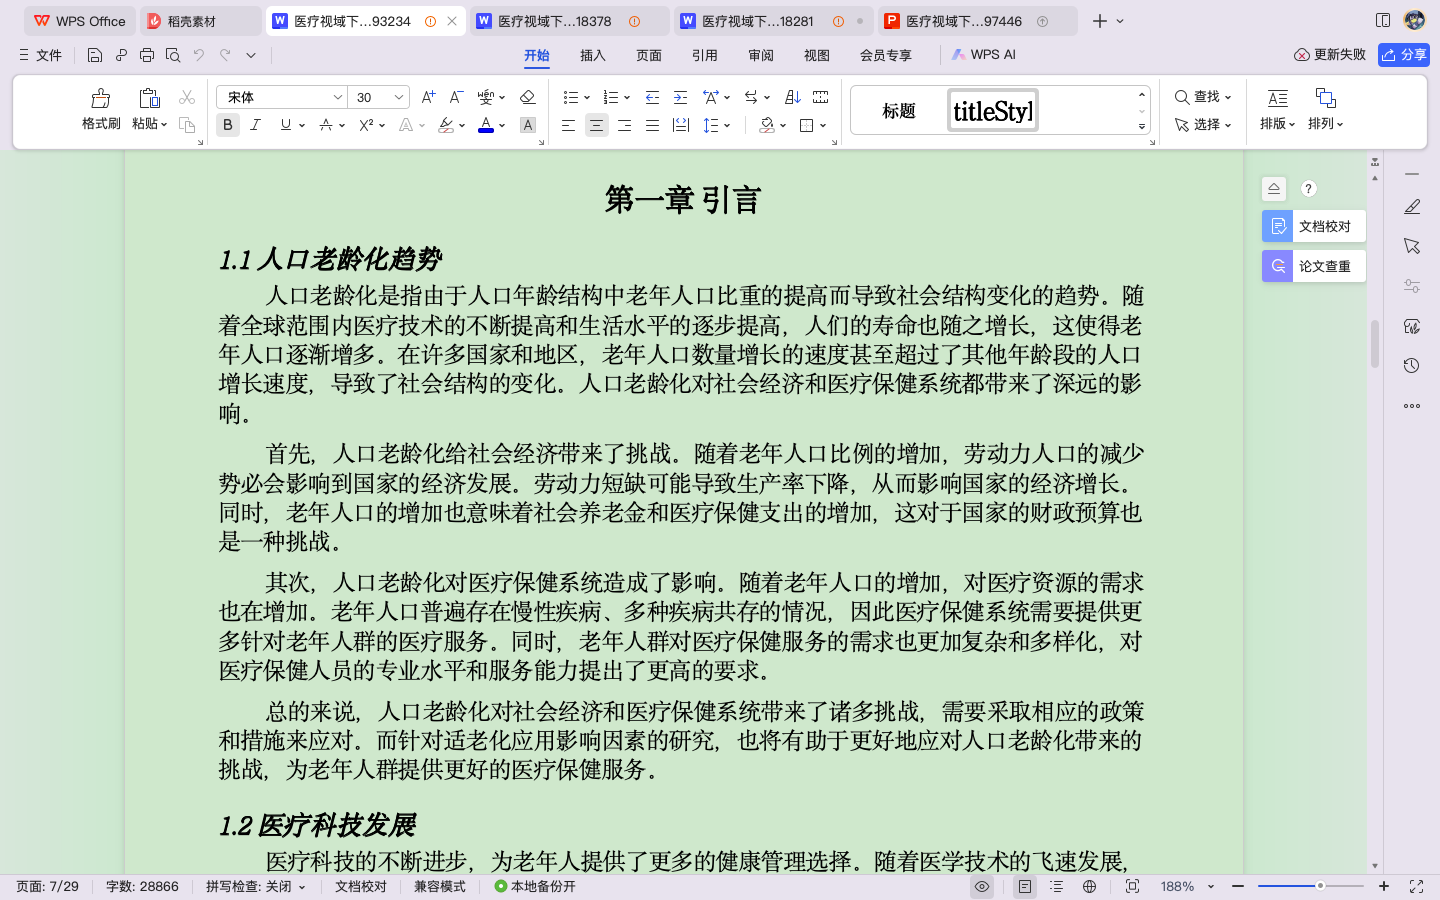
Task: Open the 视图 ribbon tab
Action: click(817, 55)
